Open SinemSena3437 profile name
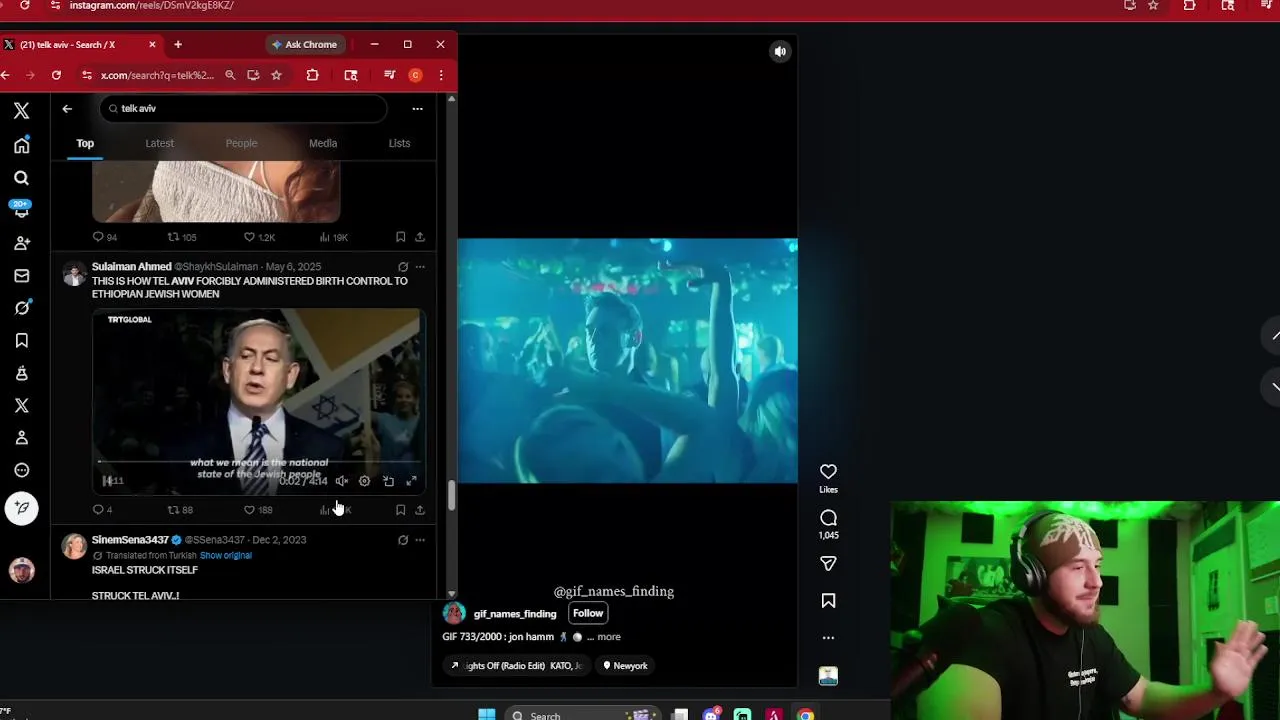The width and height of the screenshot is (1280, 720). [x=130, y=540]
